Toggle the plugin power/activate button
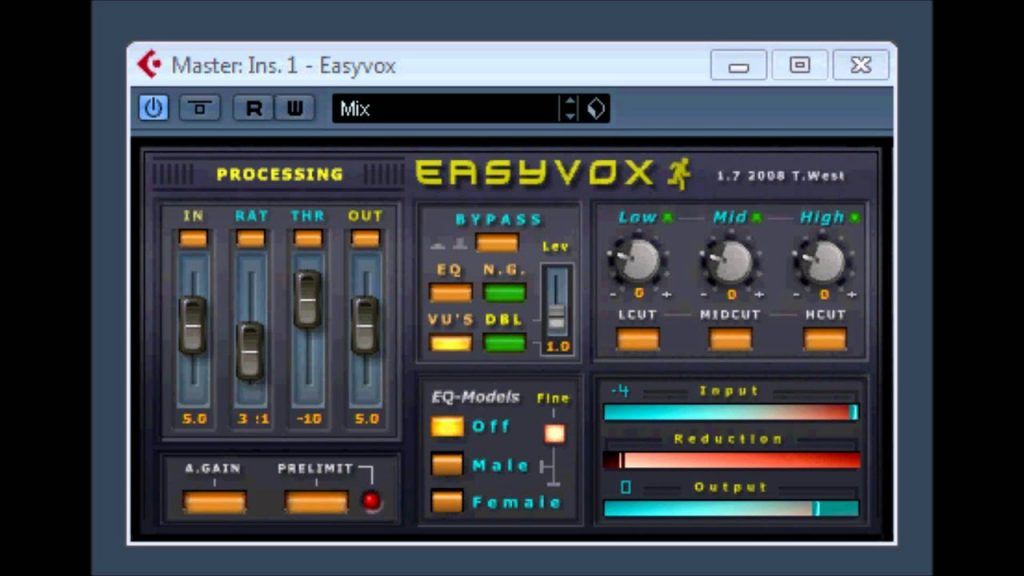 click(x=153, y=108)
